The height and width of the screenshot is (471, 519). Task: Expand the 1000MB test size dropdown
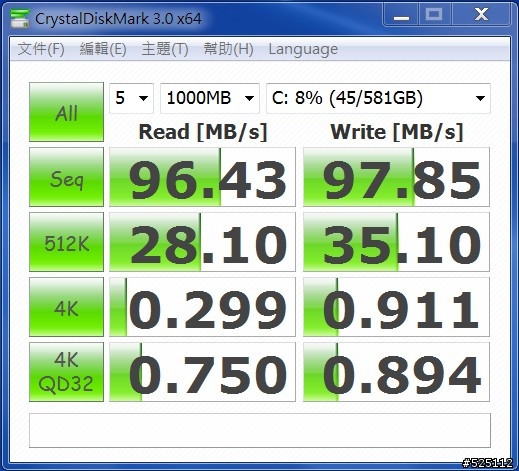pos(210,98)
